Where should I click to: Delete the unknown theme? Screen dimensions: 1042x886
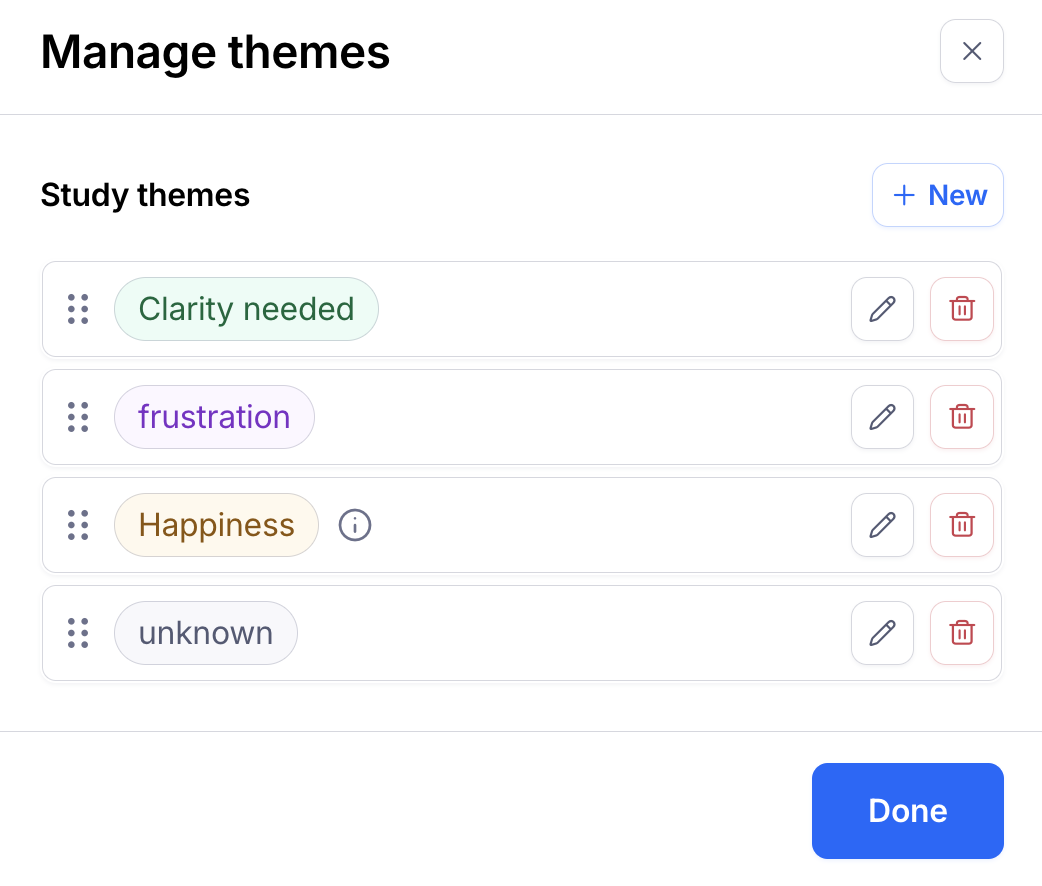tap(962, 633)
